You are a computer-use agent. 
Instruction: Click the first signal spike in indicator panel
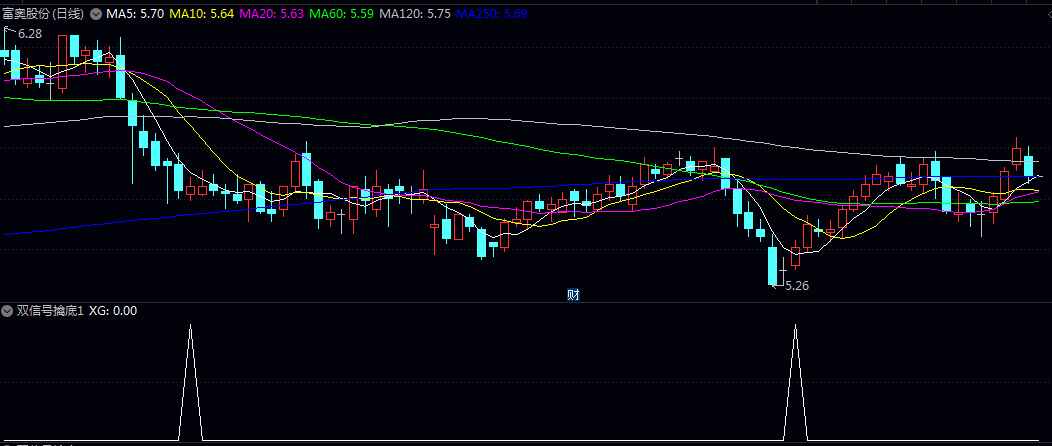point(191,382)
